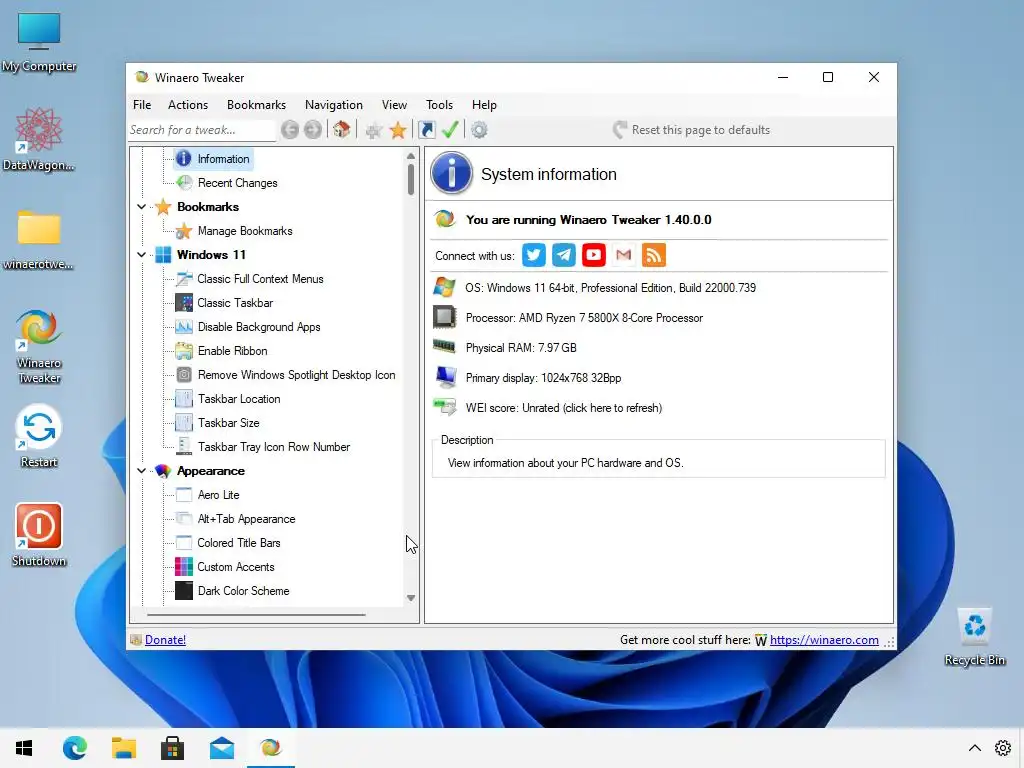Screen dimensions: 1024x768
Task: Open Microsoft Store from the taskbar
Action: 172,748
